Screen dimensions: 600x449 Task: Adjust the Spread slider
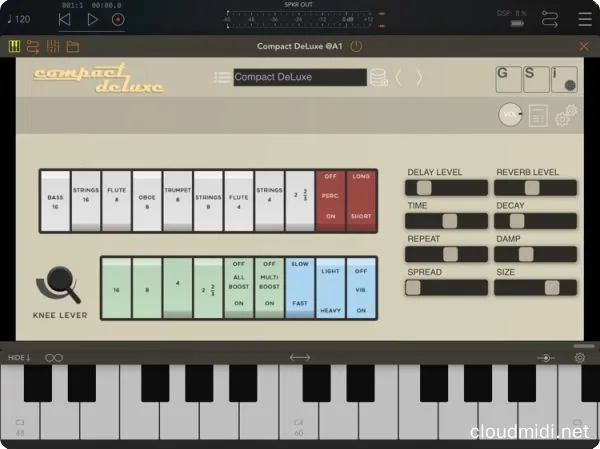[x=446, y=288]
